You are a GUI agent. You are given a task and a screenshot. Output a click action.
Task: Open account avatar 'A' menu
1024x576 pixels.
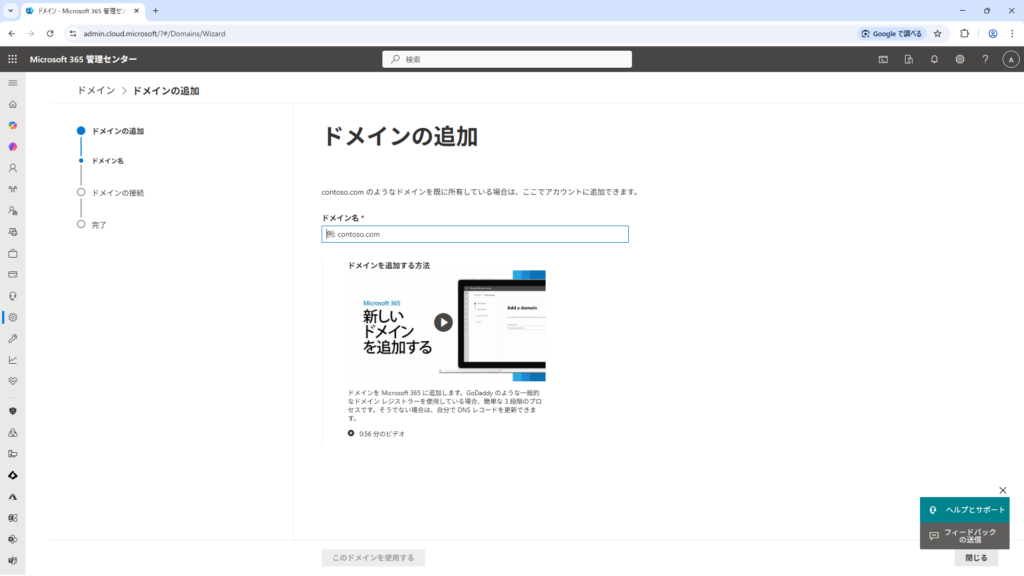click(1010, 59)
